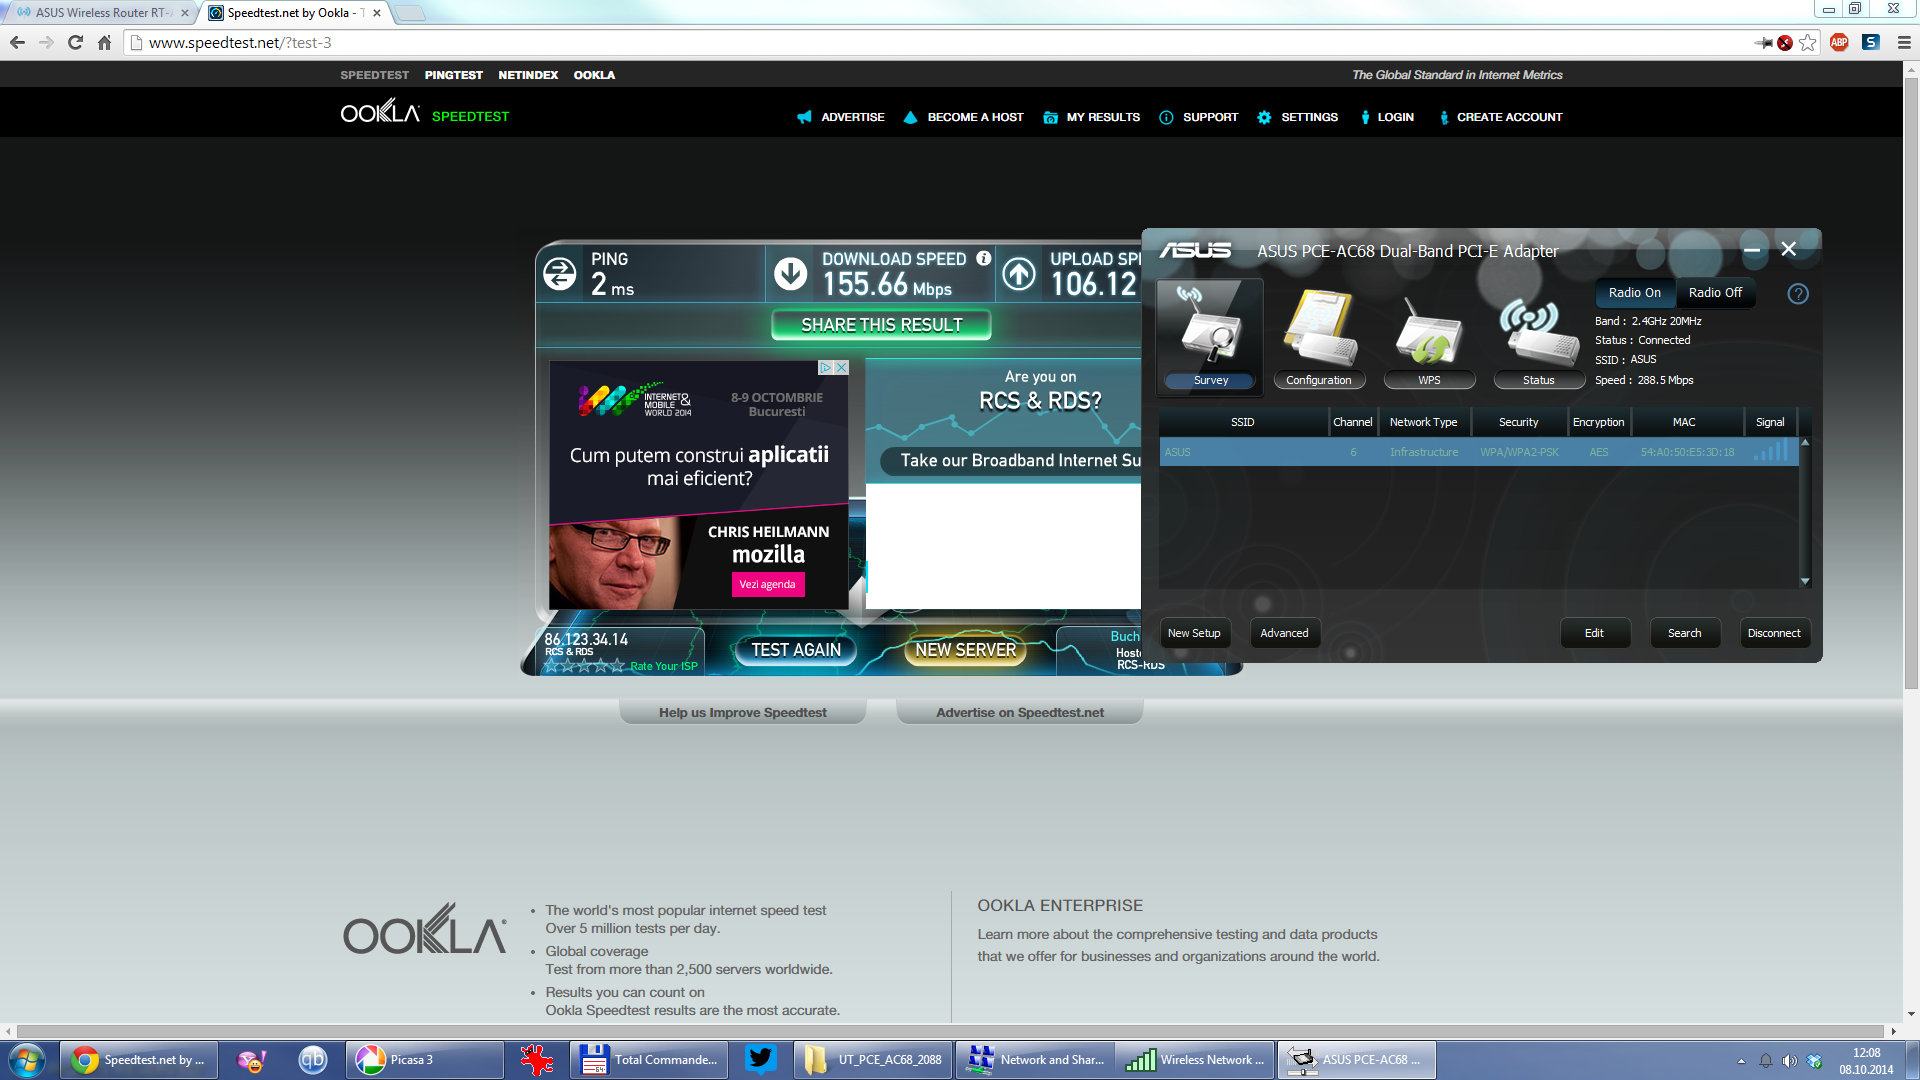This screenshot has height=1080, width=1920.
Task: Sort survey list by SSID column
Action: pyautogui.click(x=1243, y=422)
